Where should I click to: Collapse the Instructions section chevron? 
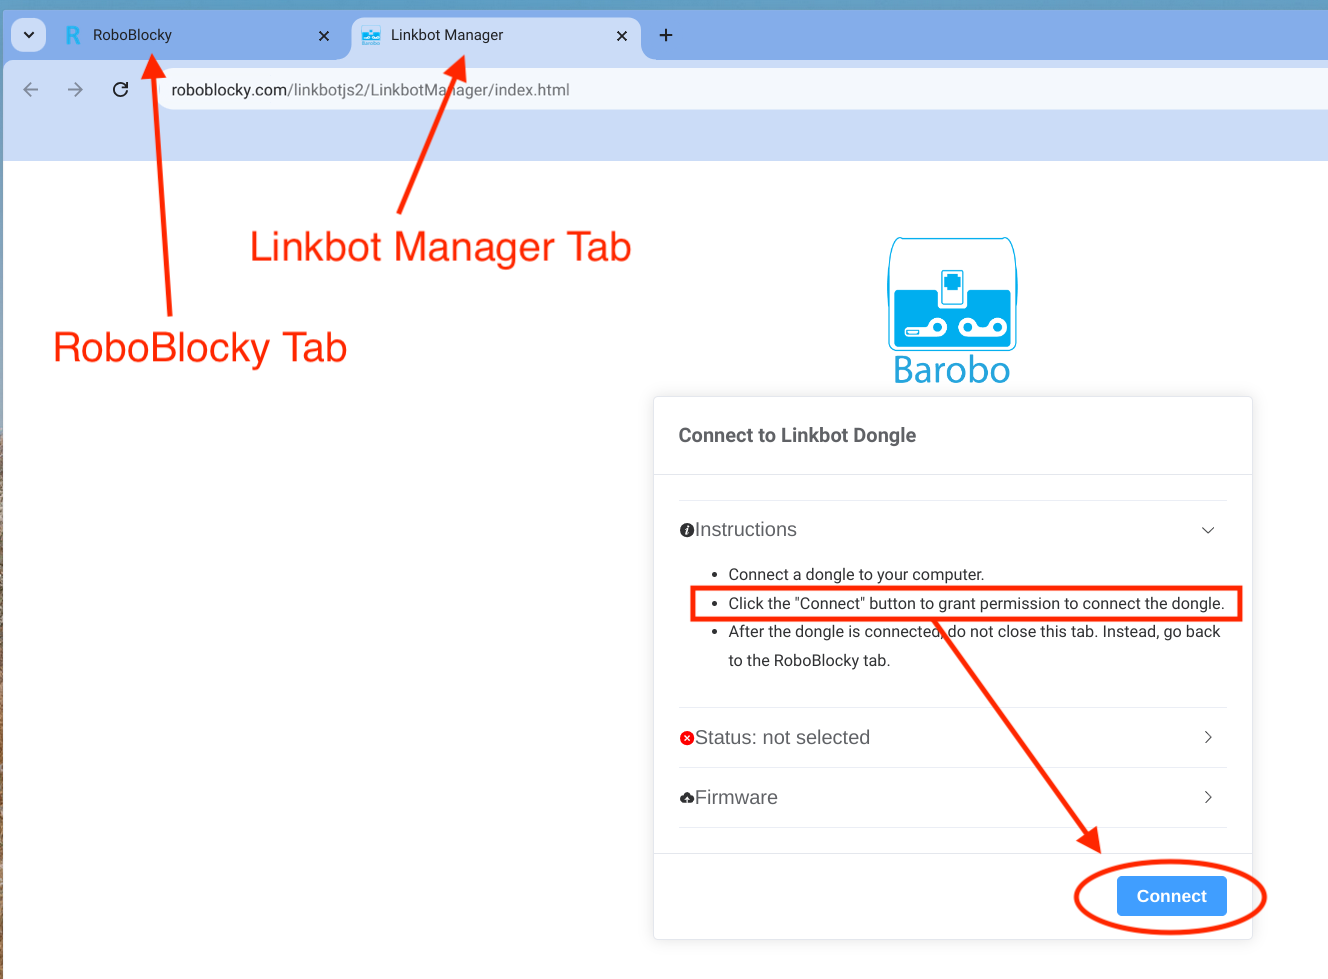(1208, 530)
